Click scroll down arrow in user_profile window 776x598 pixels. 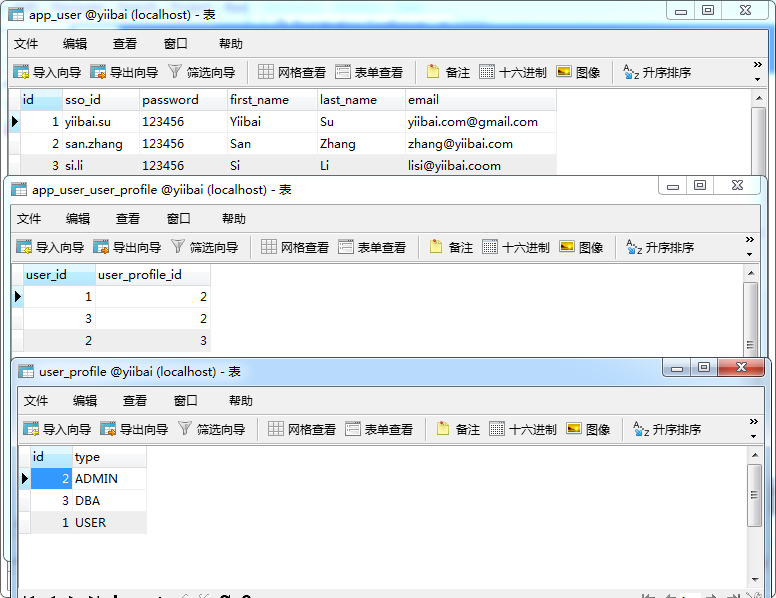[755, 580]
